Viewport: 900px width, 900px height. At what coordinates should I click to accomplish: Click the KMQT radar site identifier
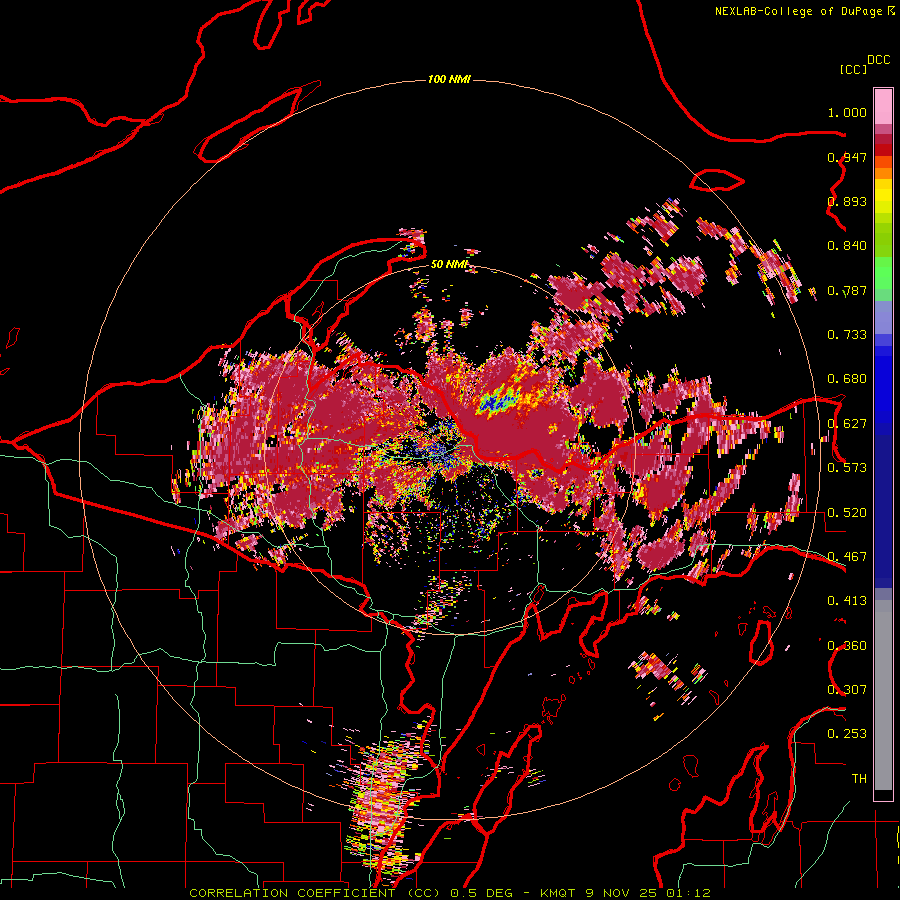coord(558,893)
